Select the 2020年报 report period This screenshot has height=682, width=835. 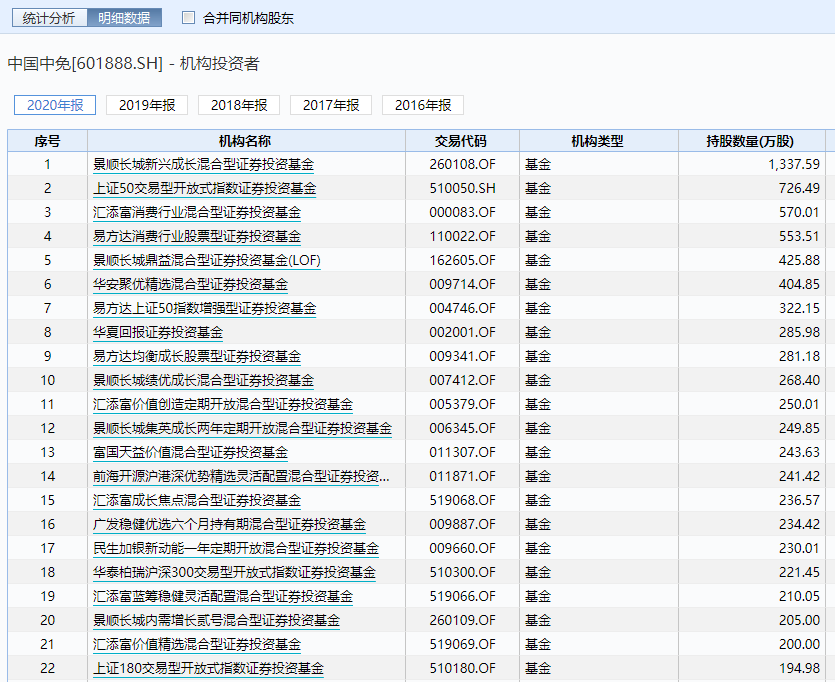pyautogui.click(x=55, y=105)
